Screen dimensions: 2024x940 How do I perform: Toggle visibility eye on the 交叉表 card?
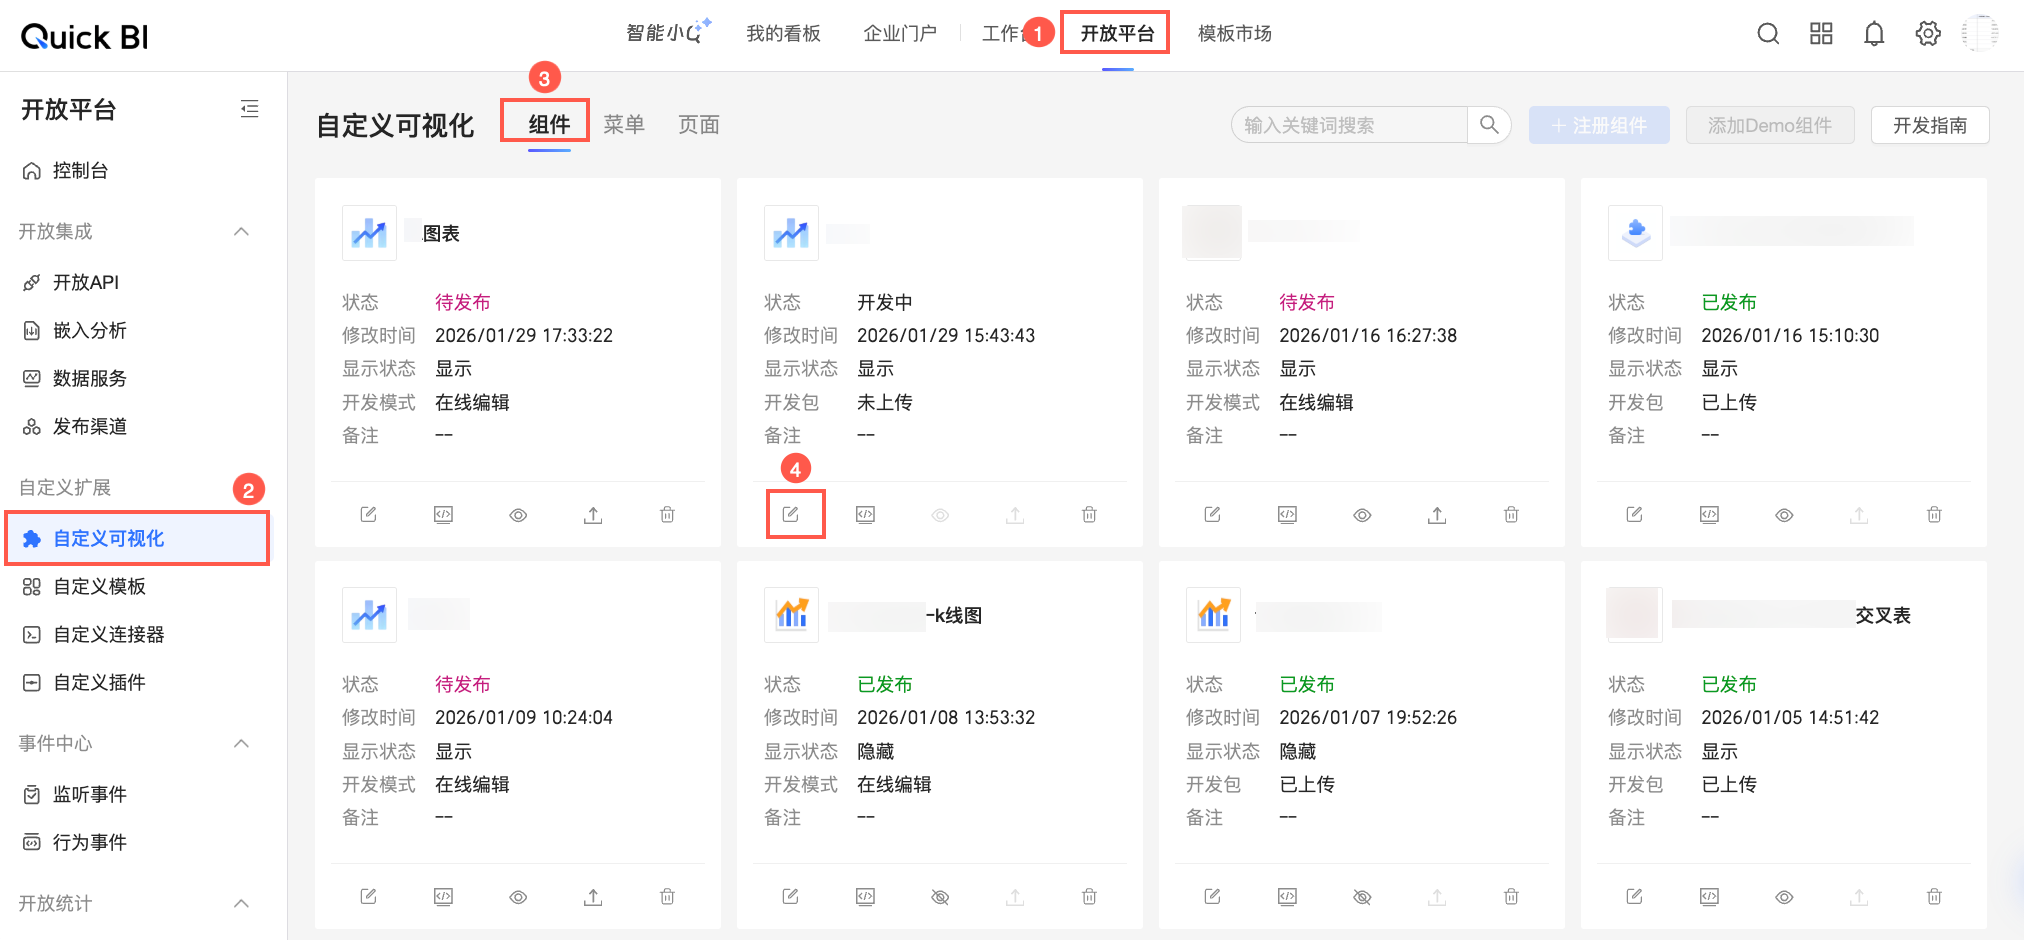tap(1784, 897)
